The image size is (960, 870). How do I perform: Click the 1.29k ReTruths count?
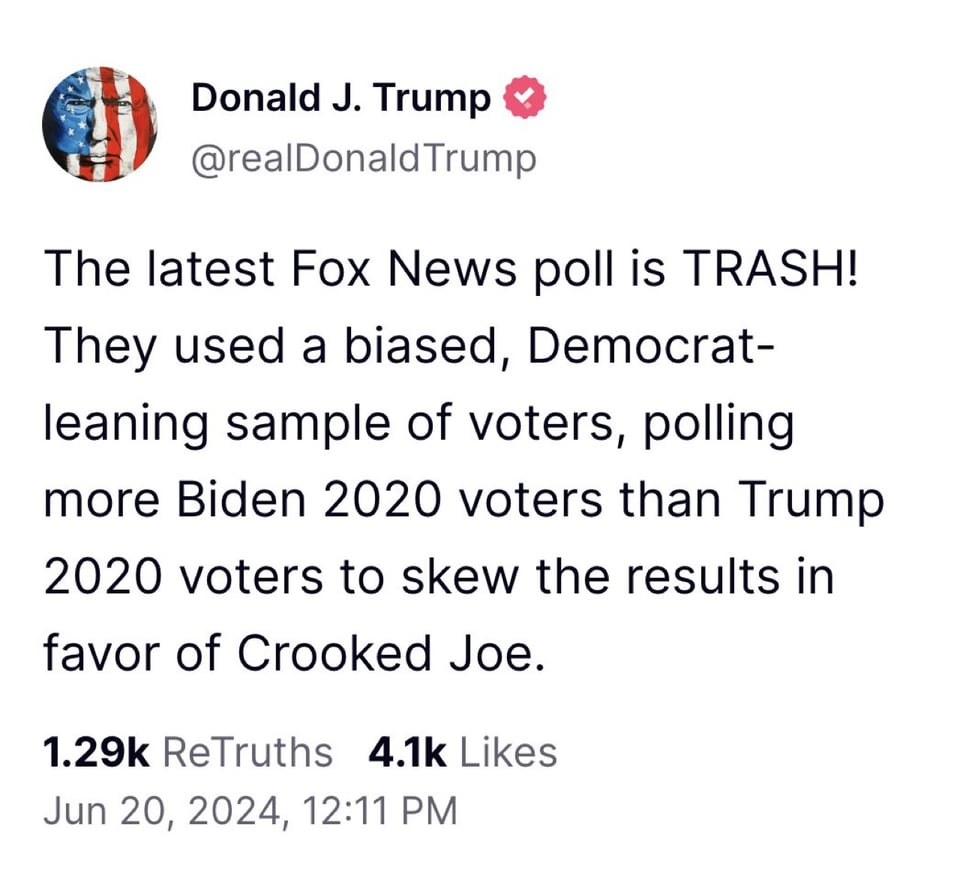click(x=96, y=751)
